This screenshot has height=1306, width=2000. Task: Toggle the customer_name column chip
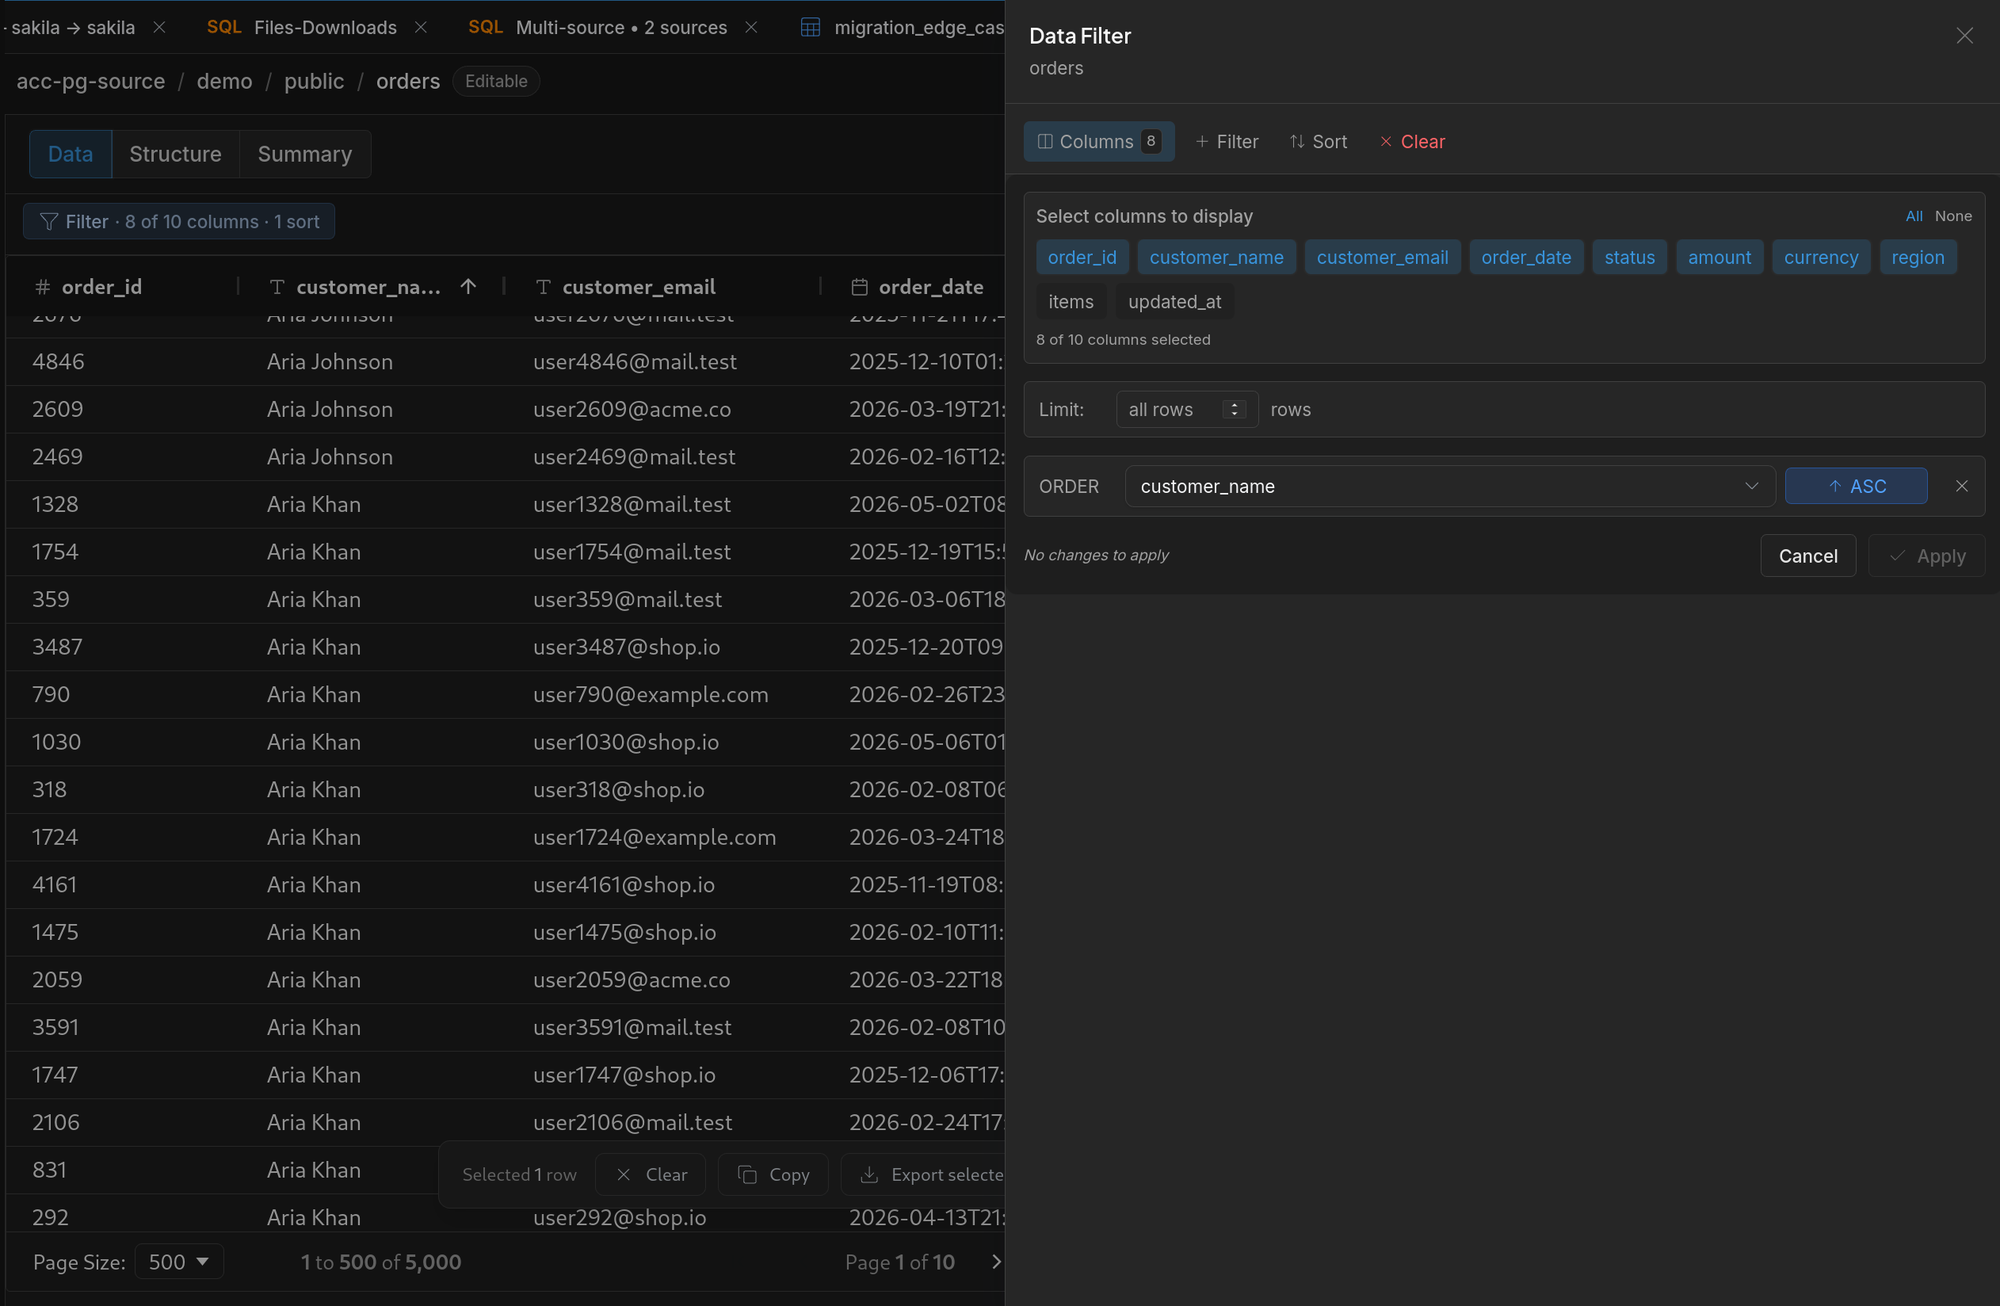(x=1216, y=257)
